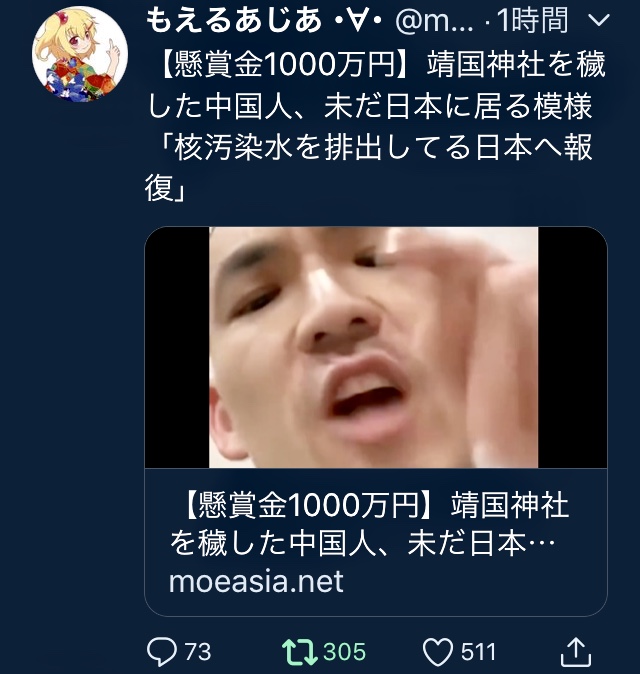Screen dimensions: 640x674
Task: Open the share sheet icon
Action: 576,652
